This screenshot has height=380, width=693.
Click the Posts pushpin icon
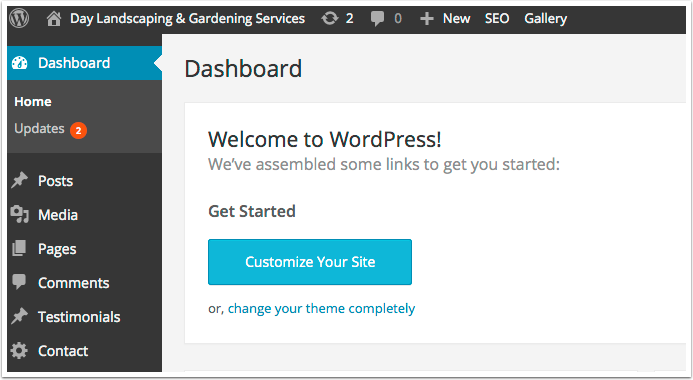click(x=19, y=180)
